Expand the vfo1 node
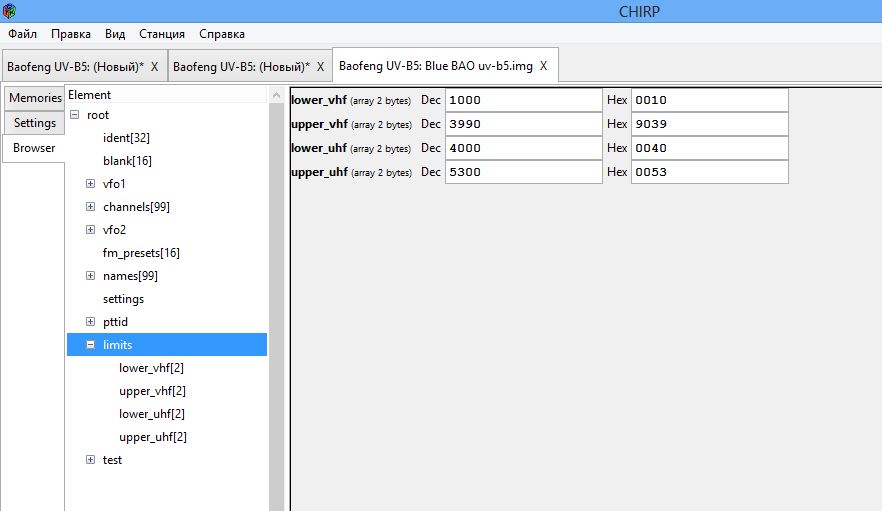This screenshot has width=882, height=511. 90,183
